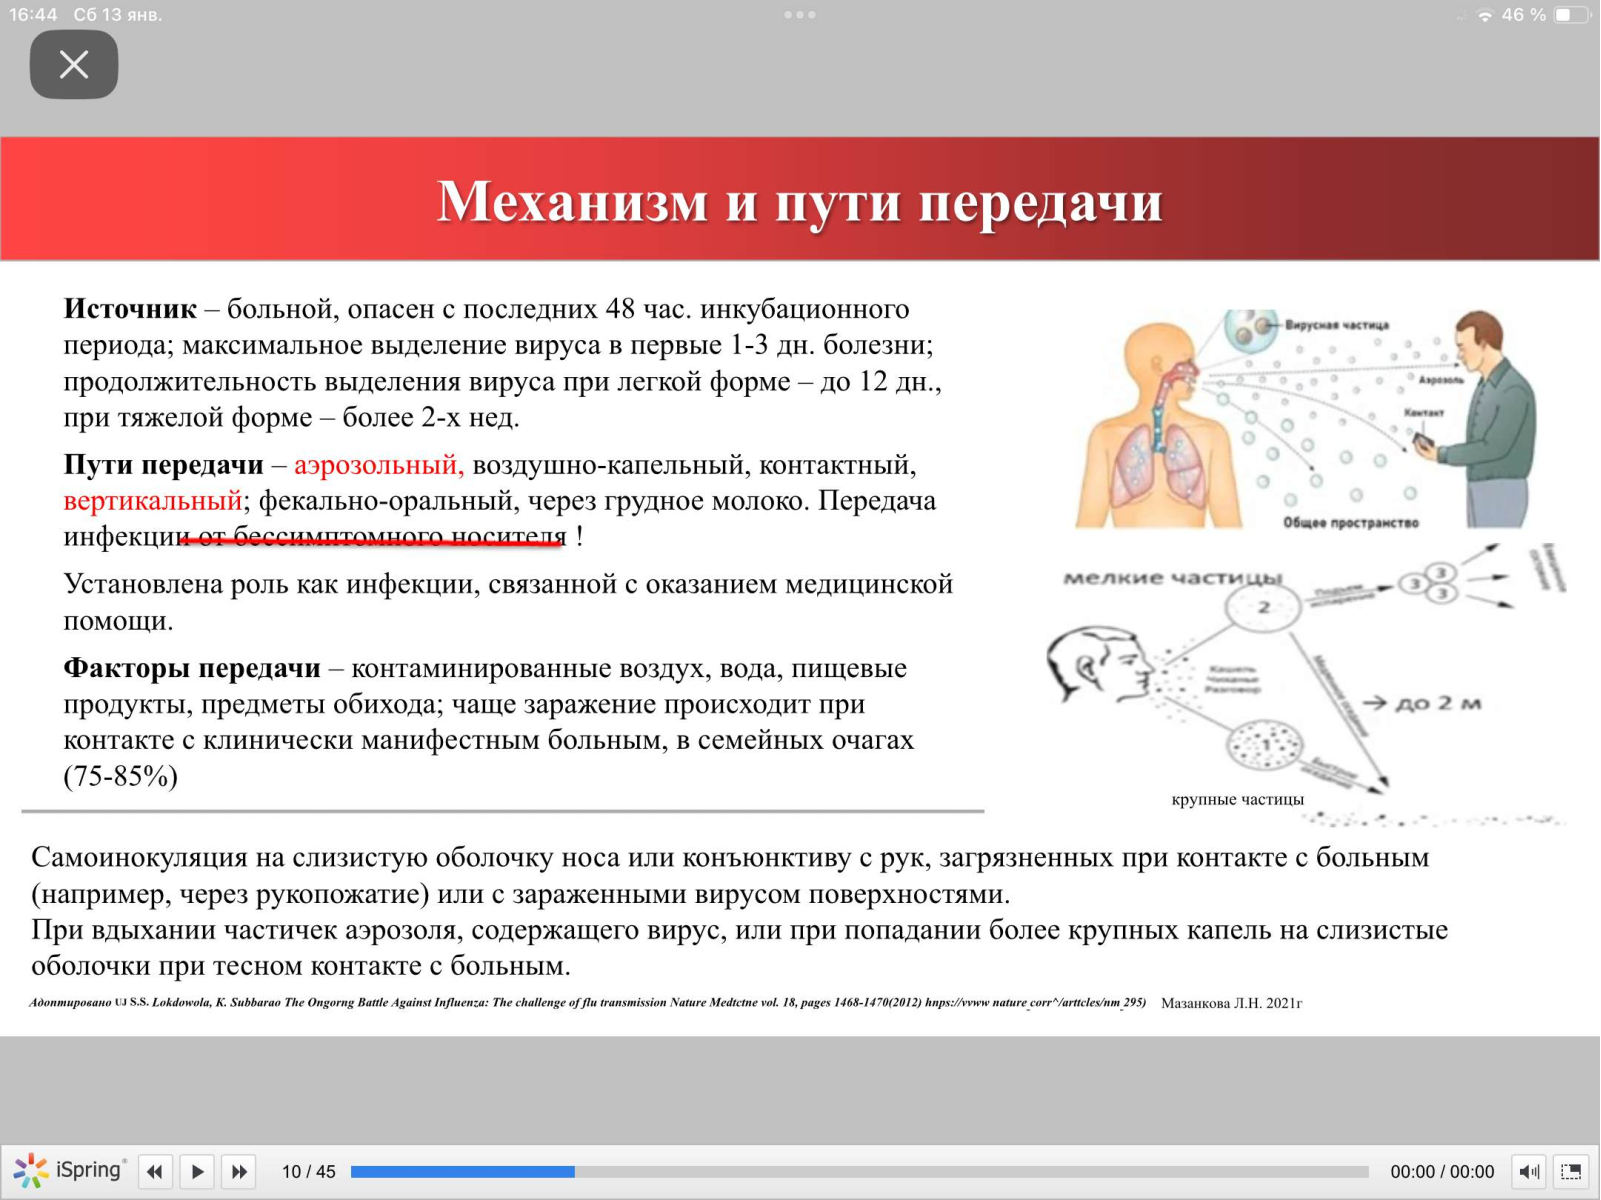This screenshot has width=1601, height=1200.
Task: Click the respiratory transmission illustration
Action: click(x=1306, y=419)
